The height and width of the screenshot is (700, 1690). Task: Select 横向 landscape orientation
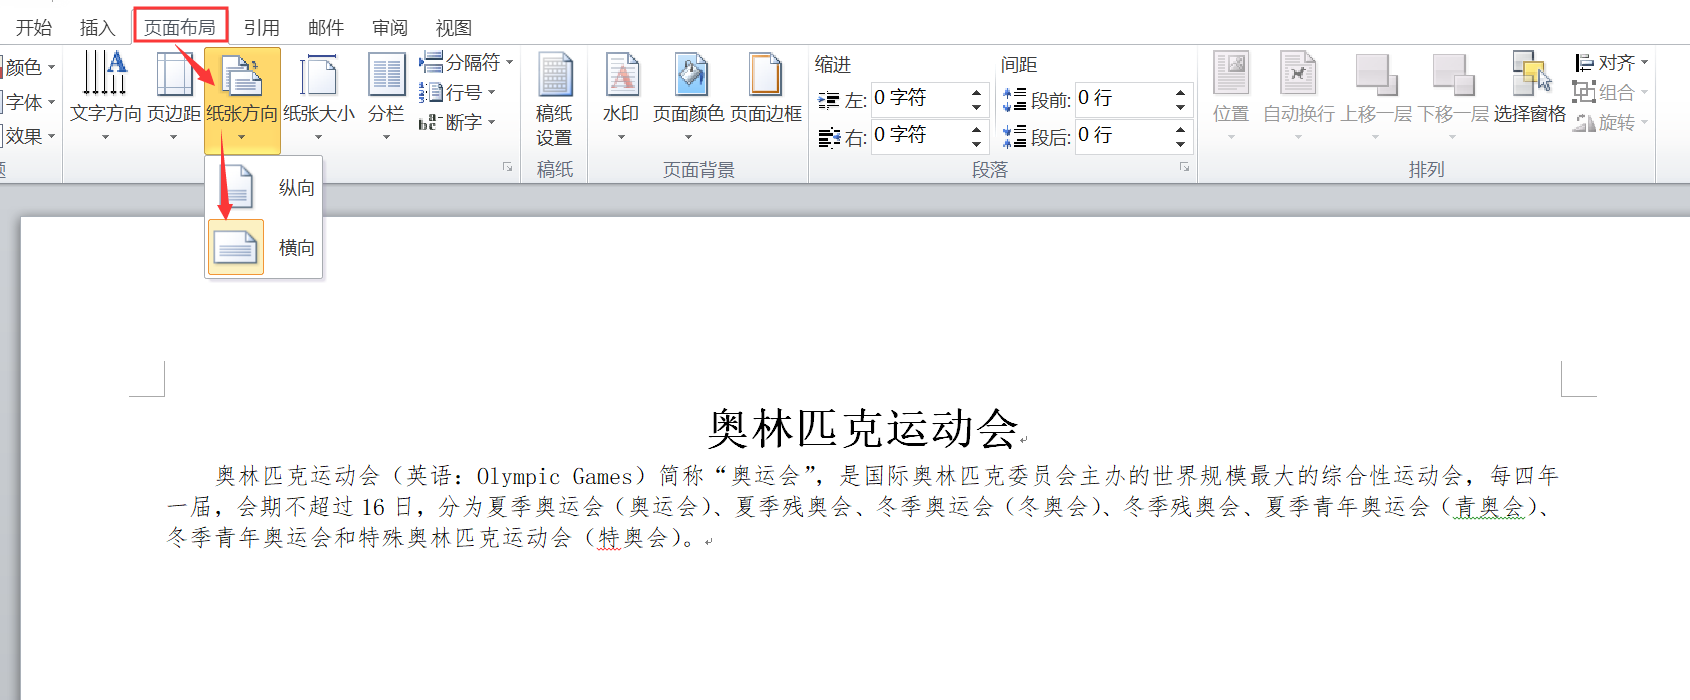tap(264, 247)
